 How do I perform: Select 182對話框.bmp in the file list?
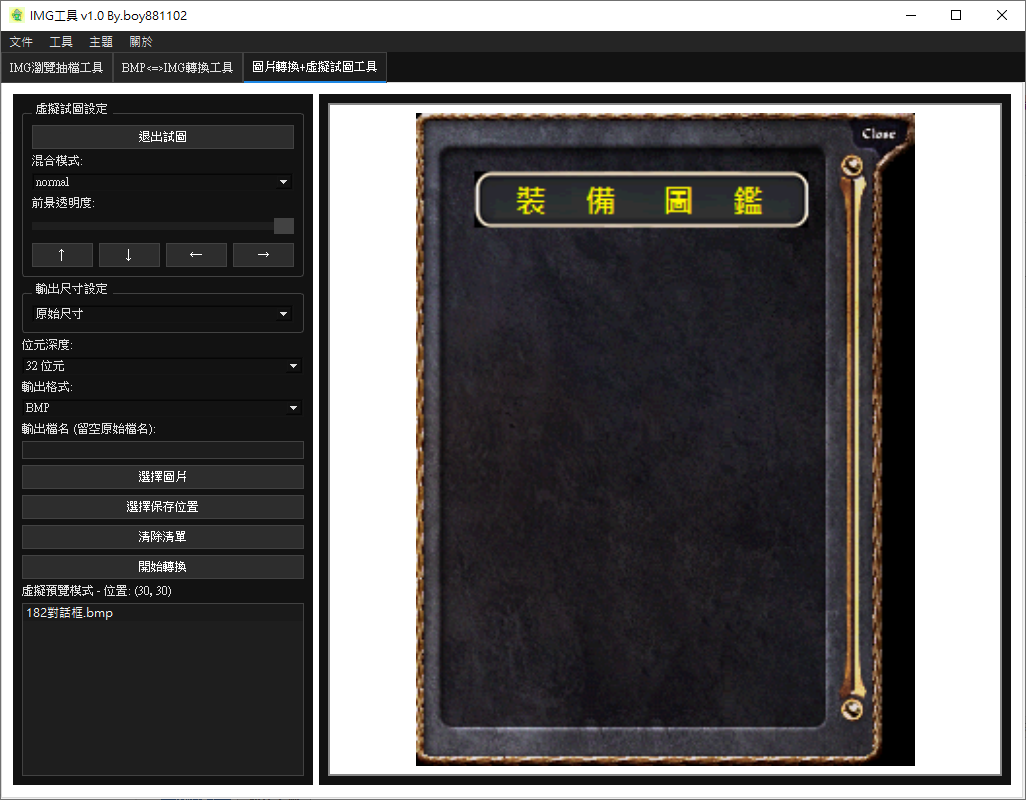pos(163,613)
